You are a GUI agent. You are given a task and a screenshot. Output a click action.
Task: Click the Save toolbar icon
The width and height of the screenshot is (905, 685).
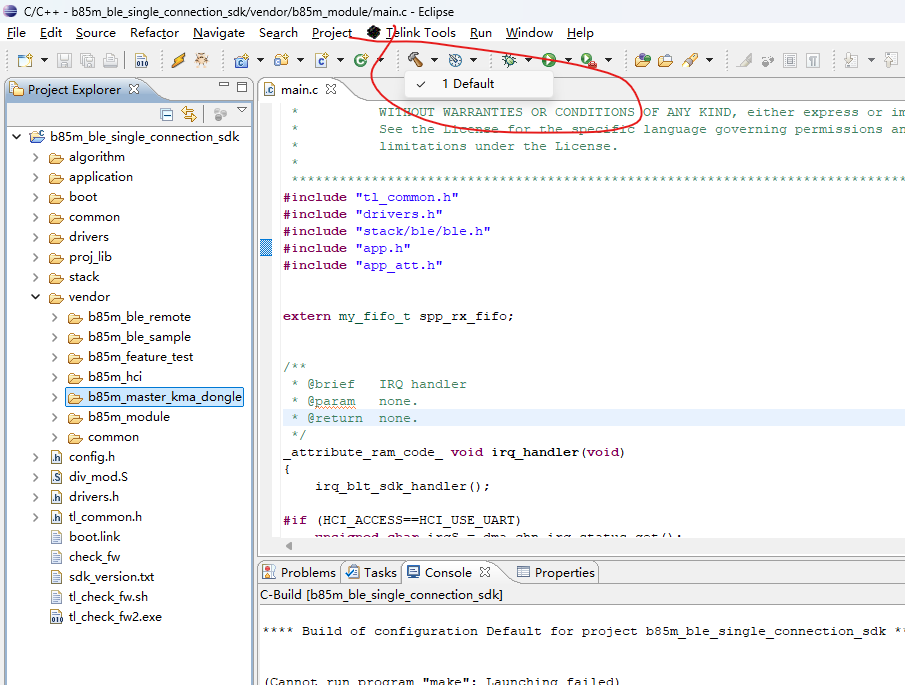pos(65,60)
